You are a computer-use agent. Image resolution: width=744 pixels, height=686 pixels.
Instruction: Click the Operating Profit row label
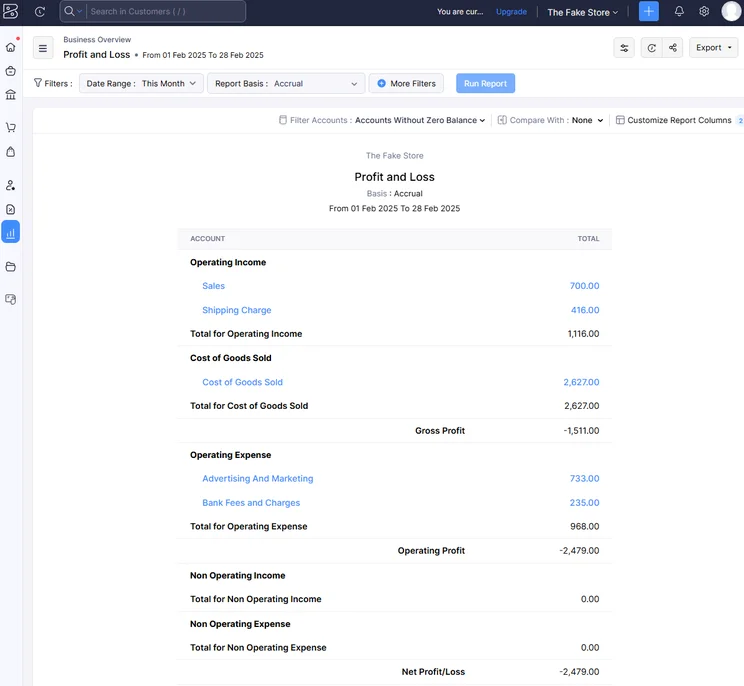(431, 550)
